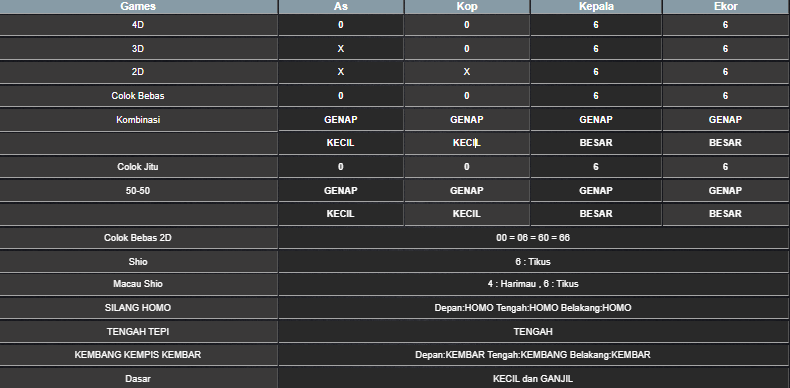
Task: Click Kombinasi KECIL under As
Action: click(341, 143)
